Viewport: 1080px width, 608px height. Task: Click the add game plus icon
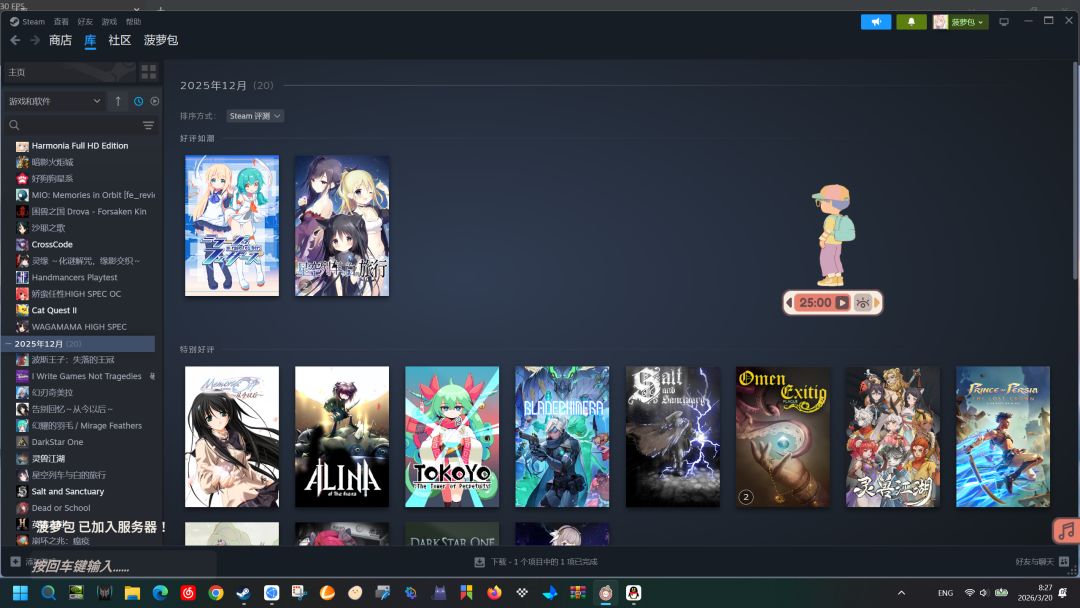point(15,562)
